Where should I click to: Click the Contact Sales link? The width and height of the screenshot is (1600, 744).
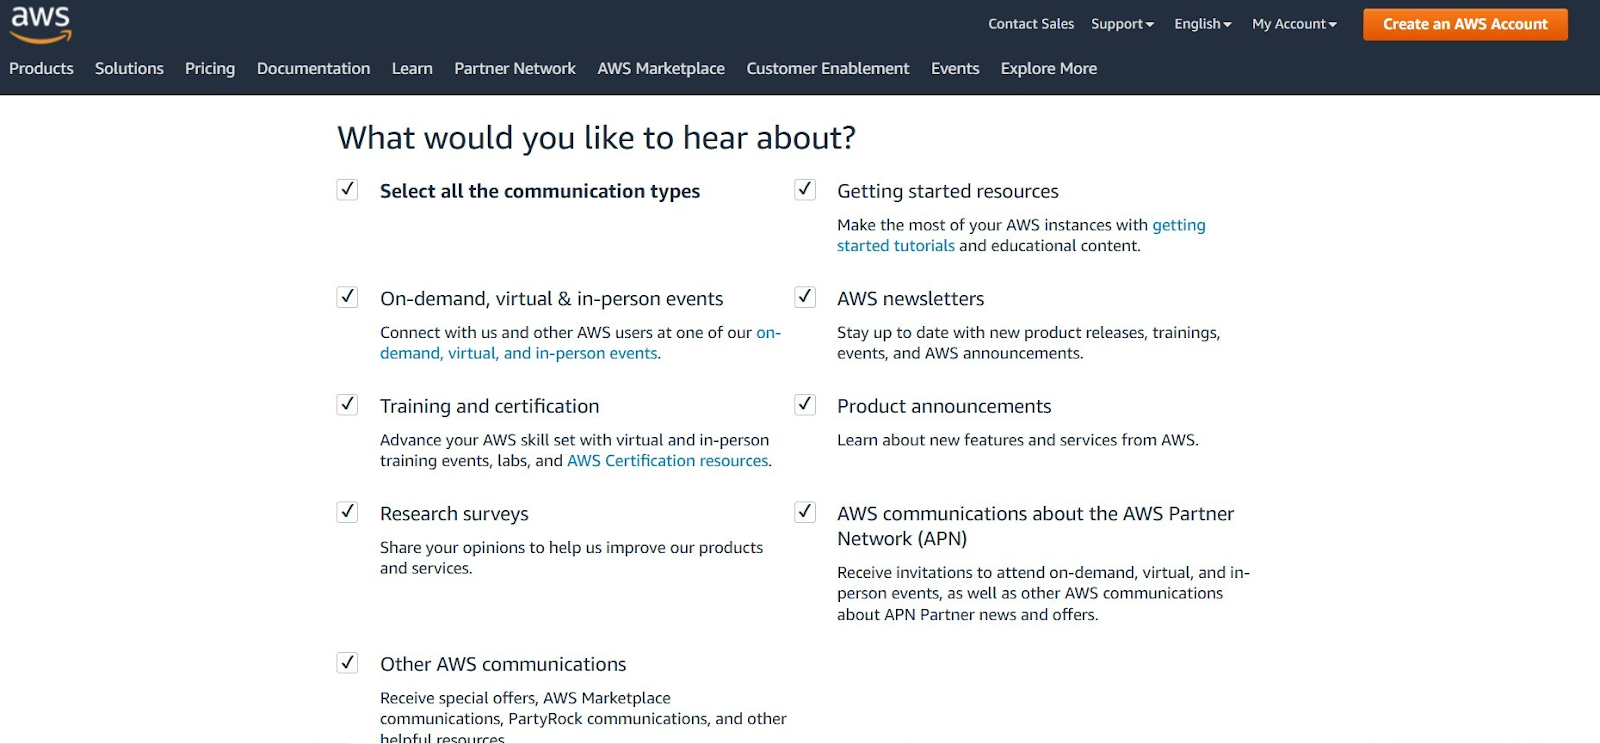(1031, 24)
